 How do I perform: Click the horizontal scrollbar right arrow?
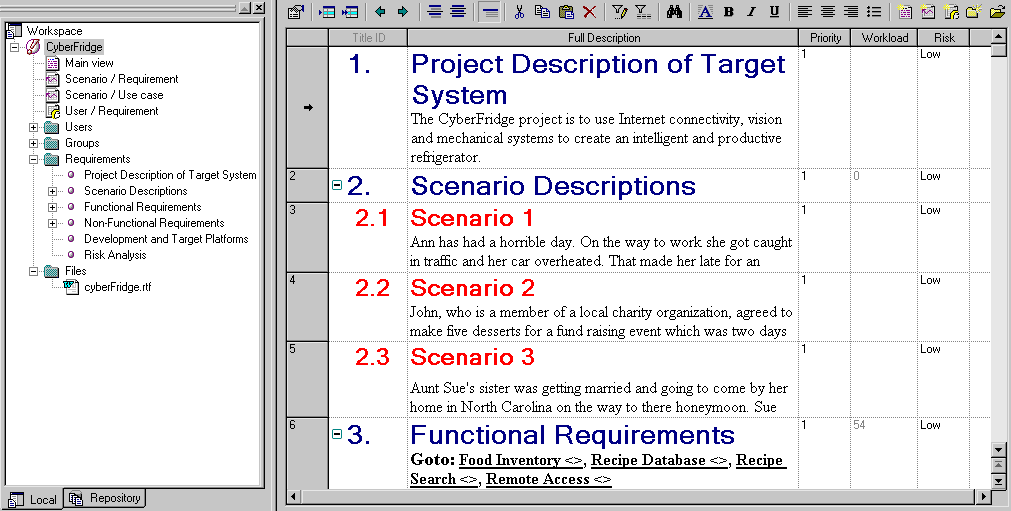(983, 496)
